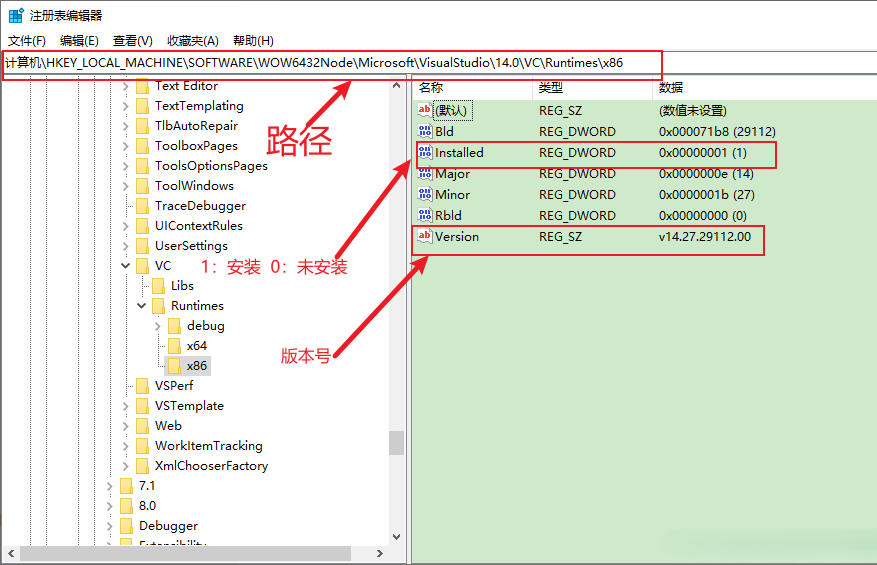
Task: Click the Libs folder icon
Action: click(159, 286)
